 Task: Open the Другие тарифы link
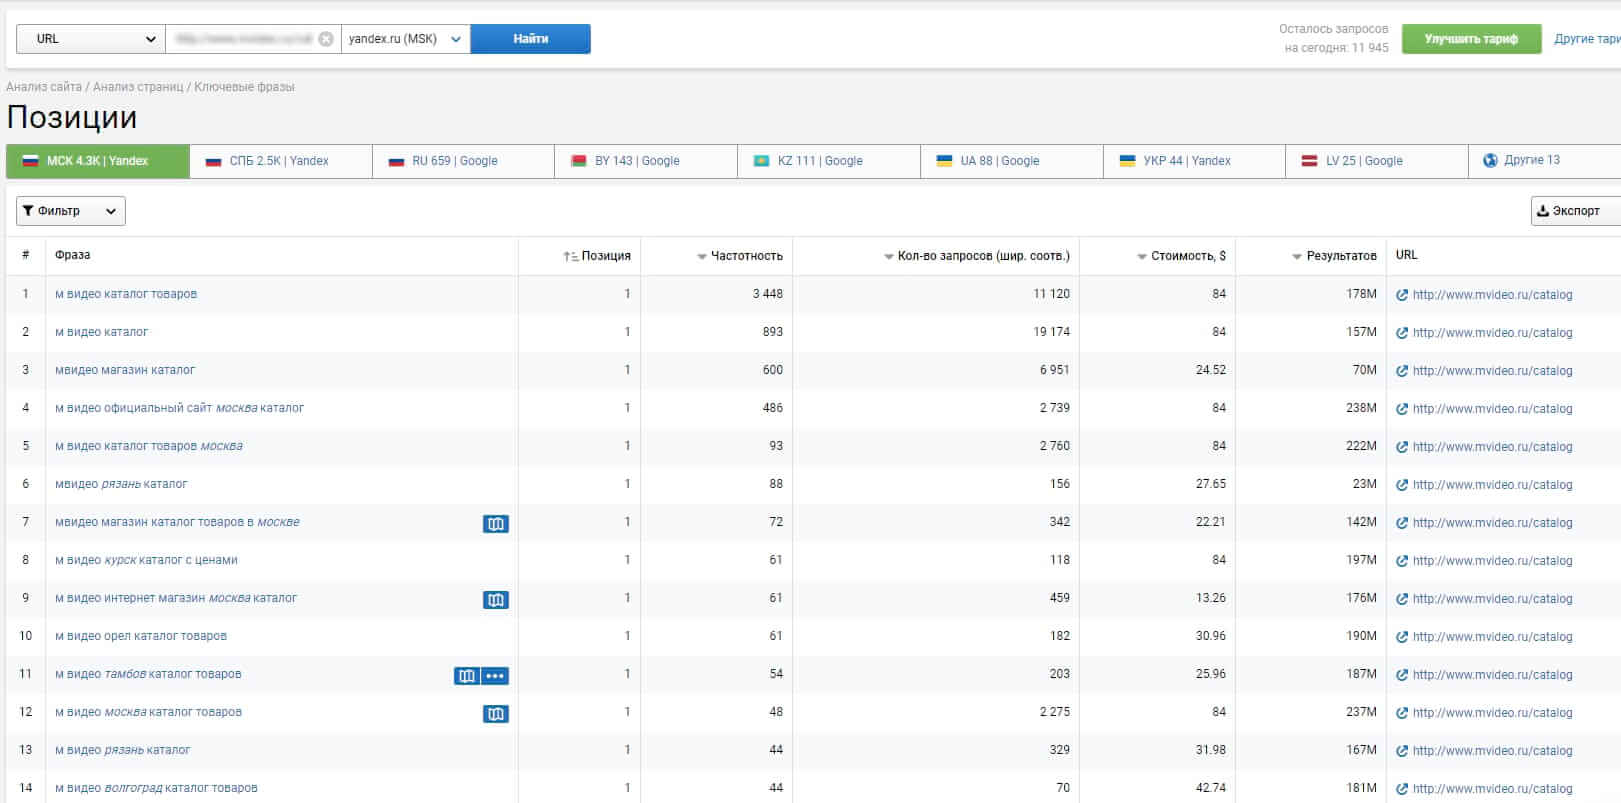point(1587,39)
